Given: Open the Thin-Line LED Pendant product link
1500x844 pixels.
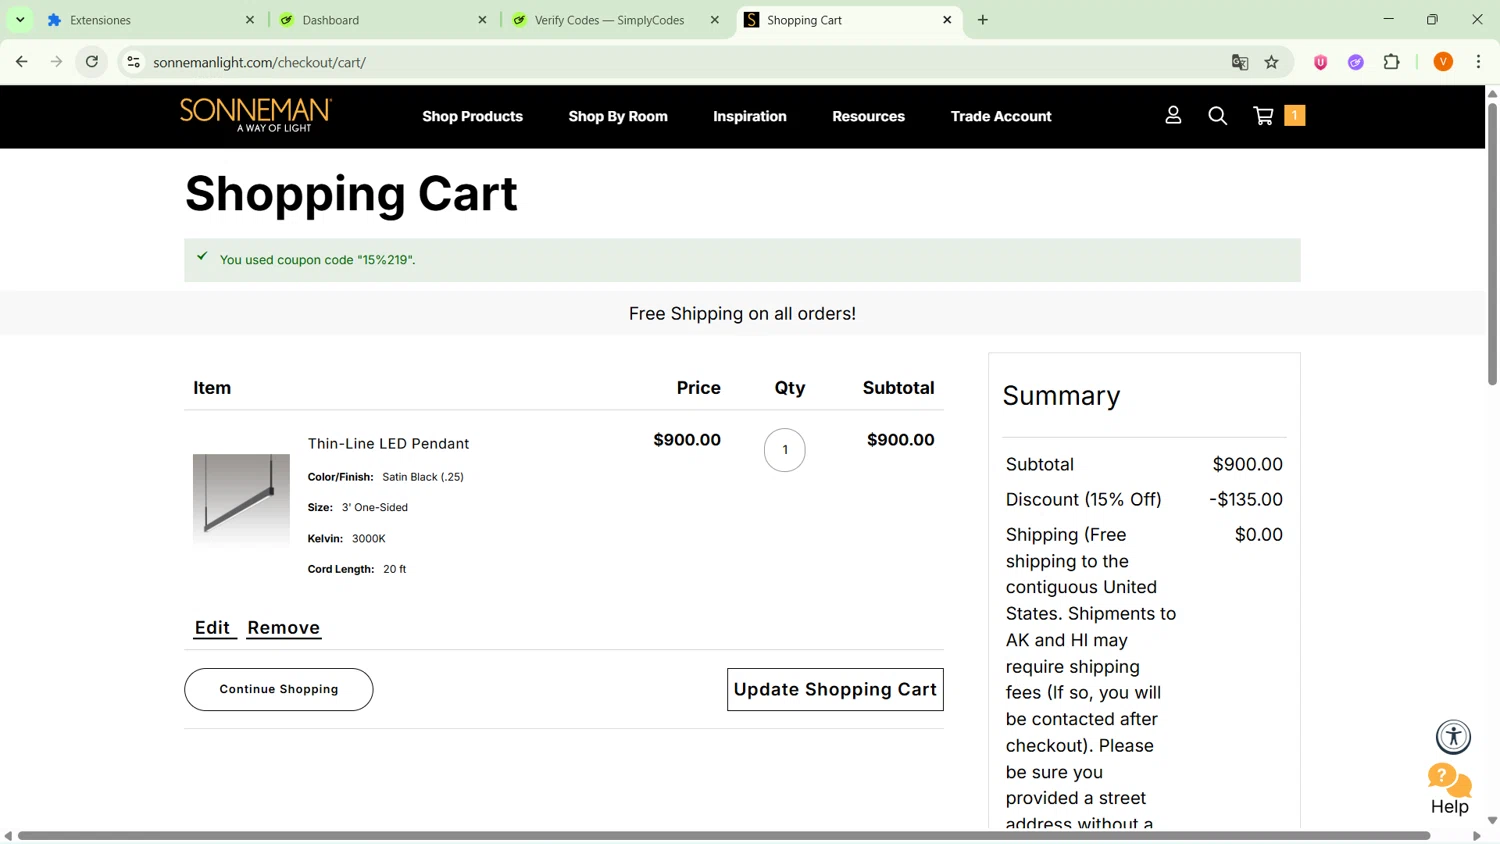Looking at the screenshot, I should tap(388, 444).
